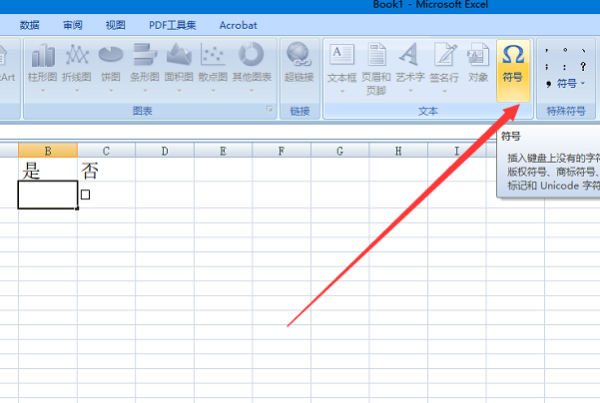Select column G header
The width and height of the screenshot is (600, 403).
pos(340,150)
